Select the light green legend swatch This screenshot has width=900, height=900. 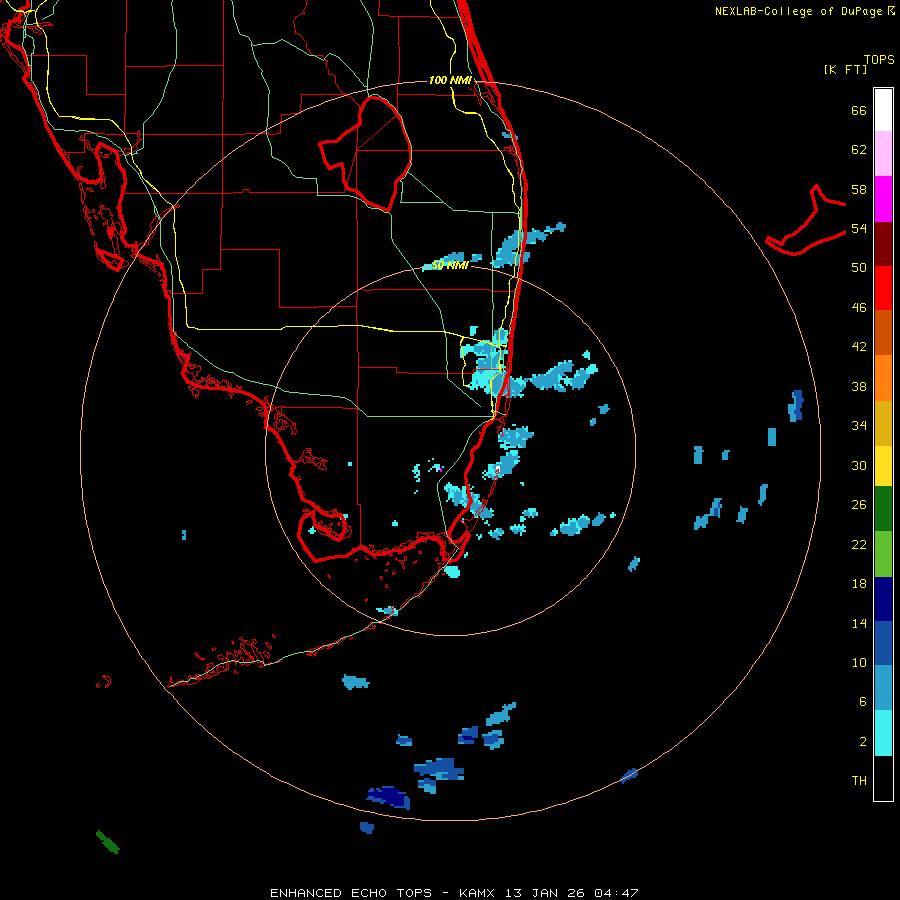point(883,554)
